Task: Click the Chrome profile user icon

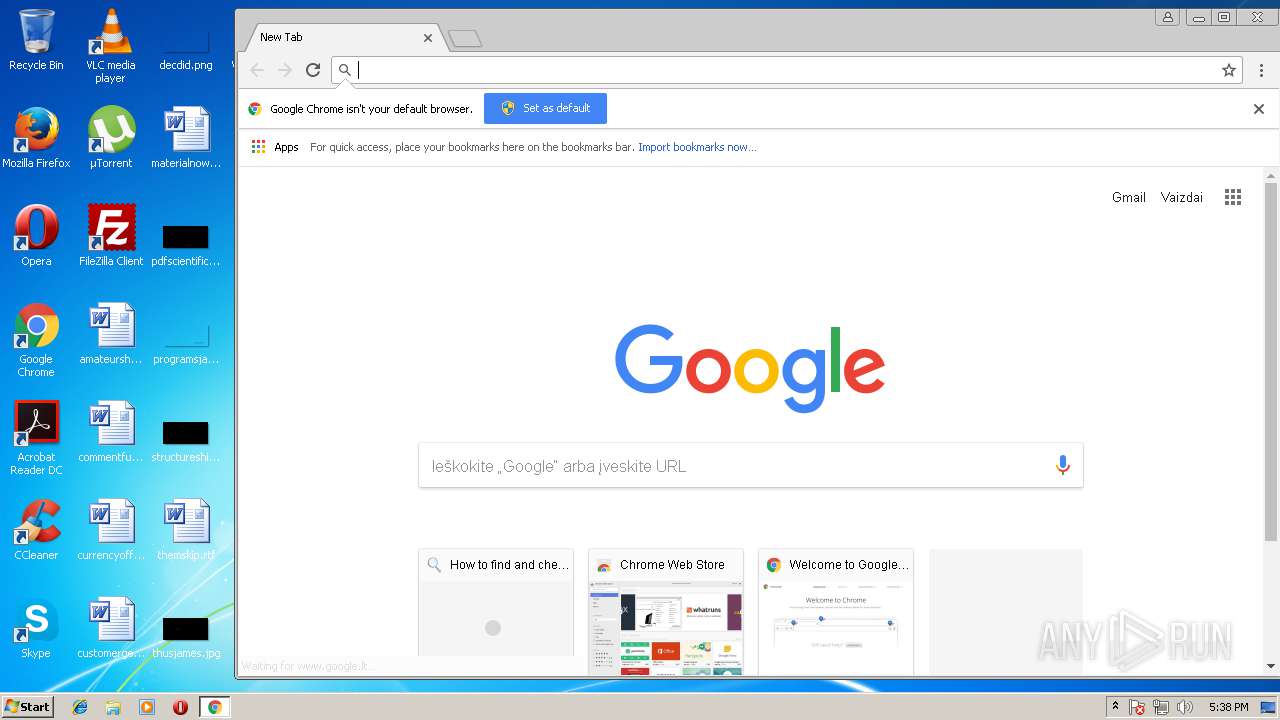Action: (1167, 17)
